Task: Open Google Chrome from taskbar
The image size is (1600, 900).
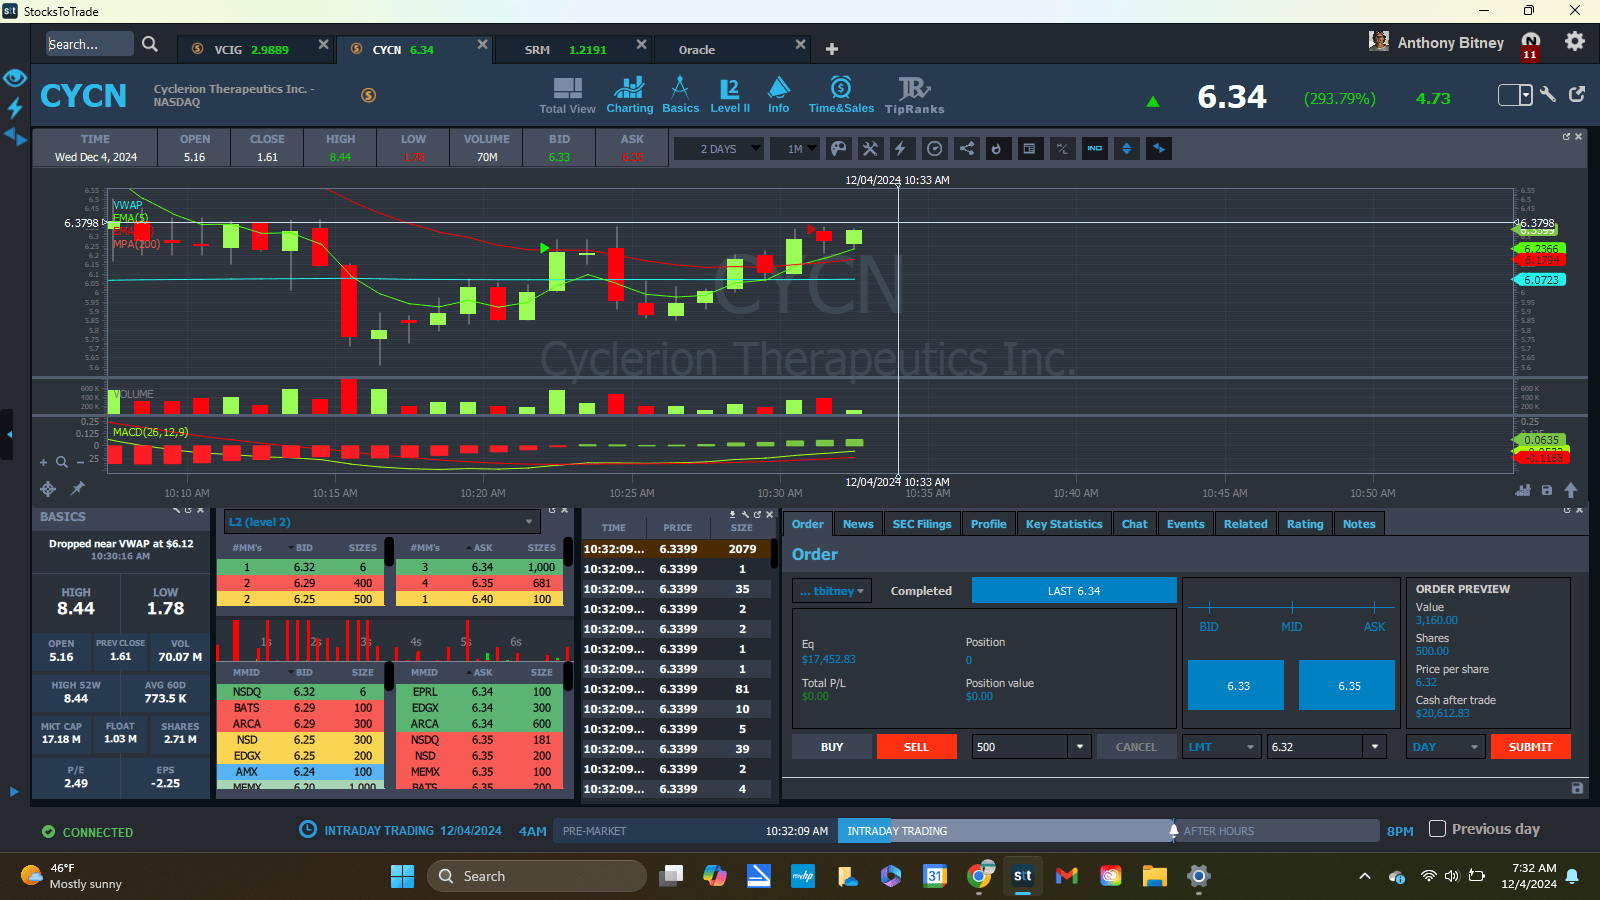Action: tap(980, 876)
